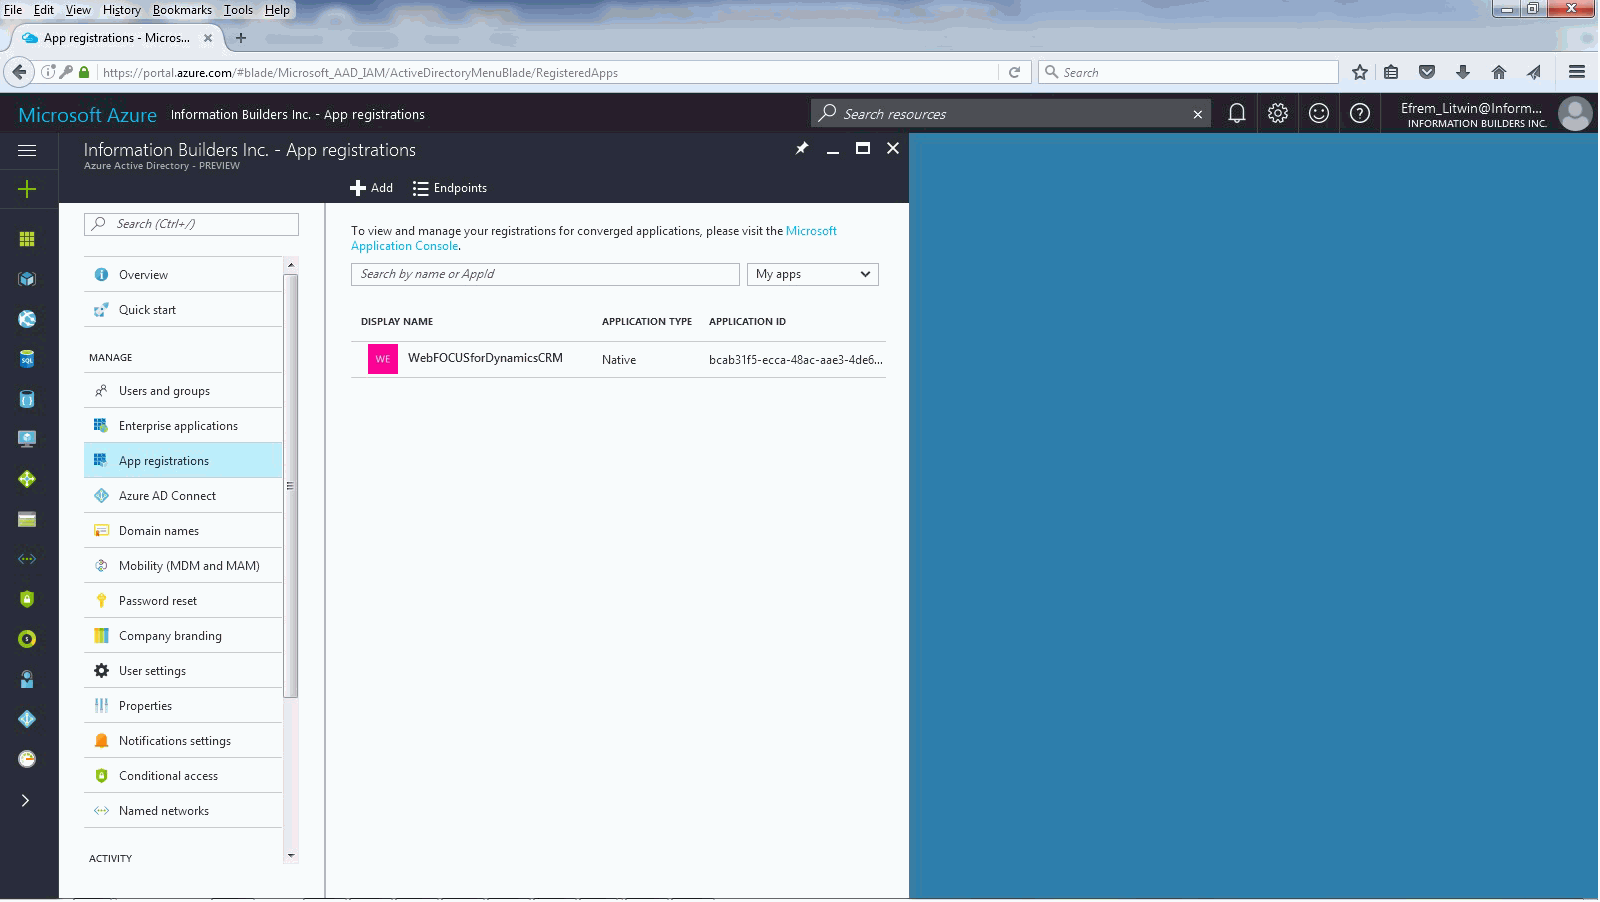The width and height of the screenshot is (1600, 902).
Task: Open the WebFOCUSforDynamicsCRM app row
Action: 618,359
